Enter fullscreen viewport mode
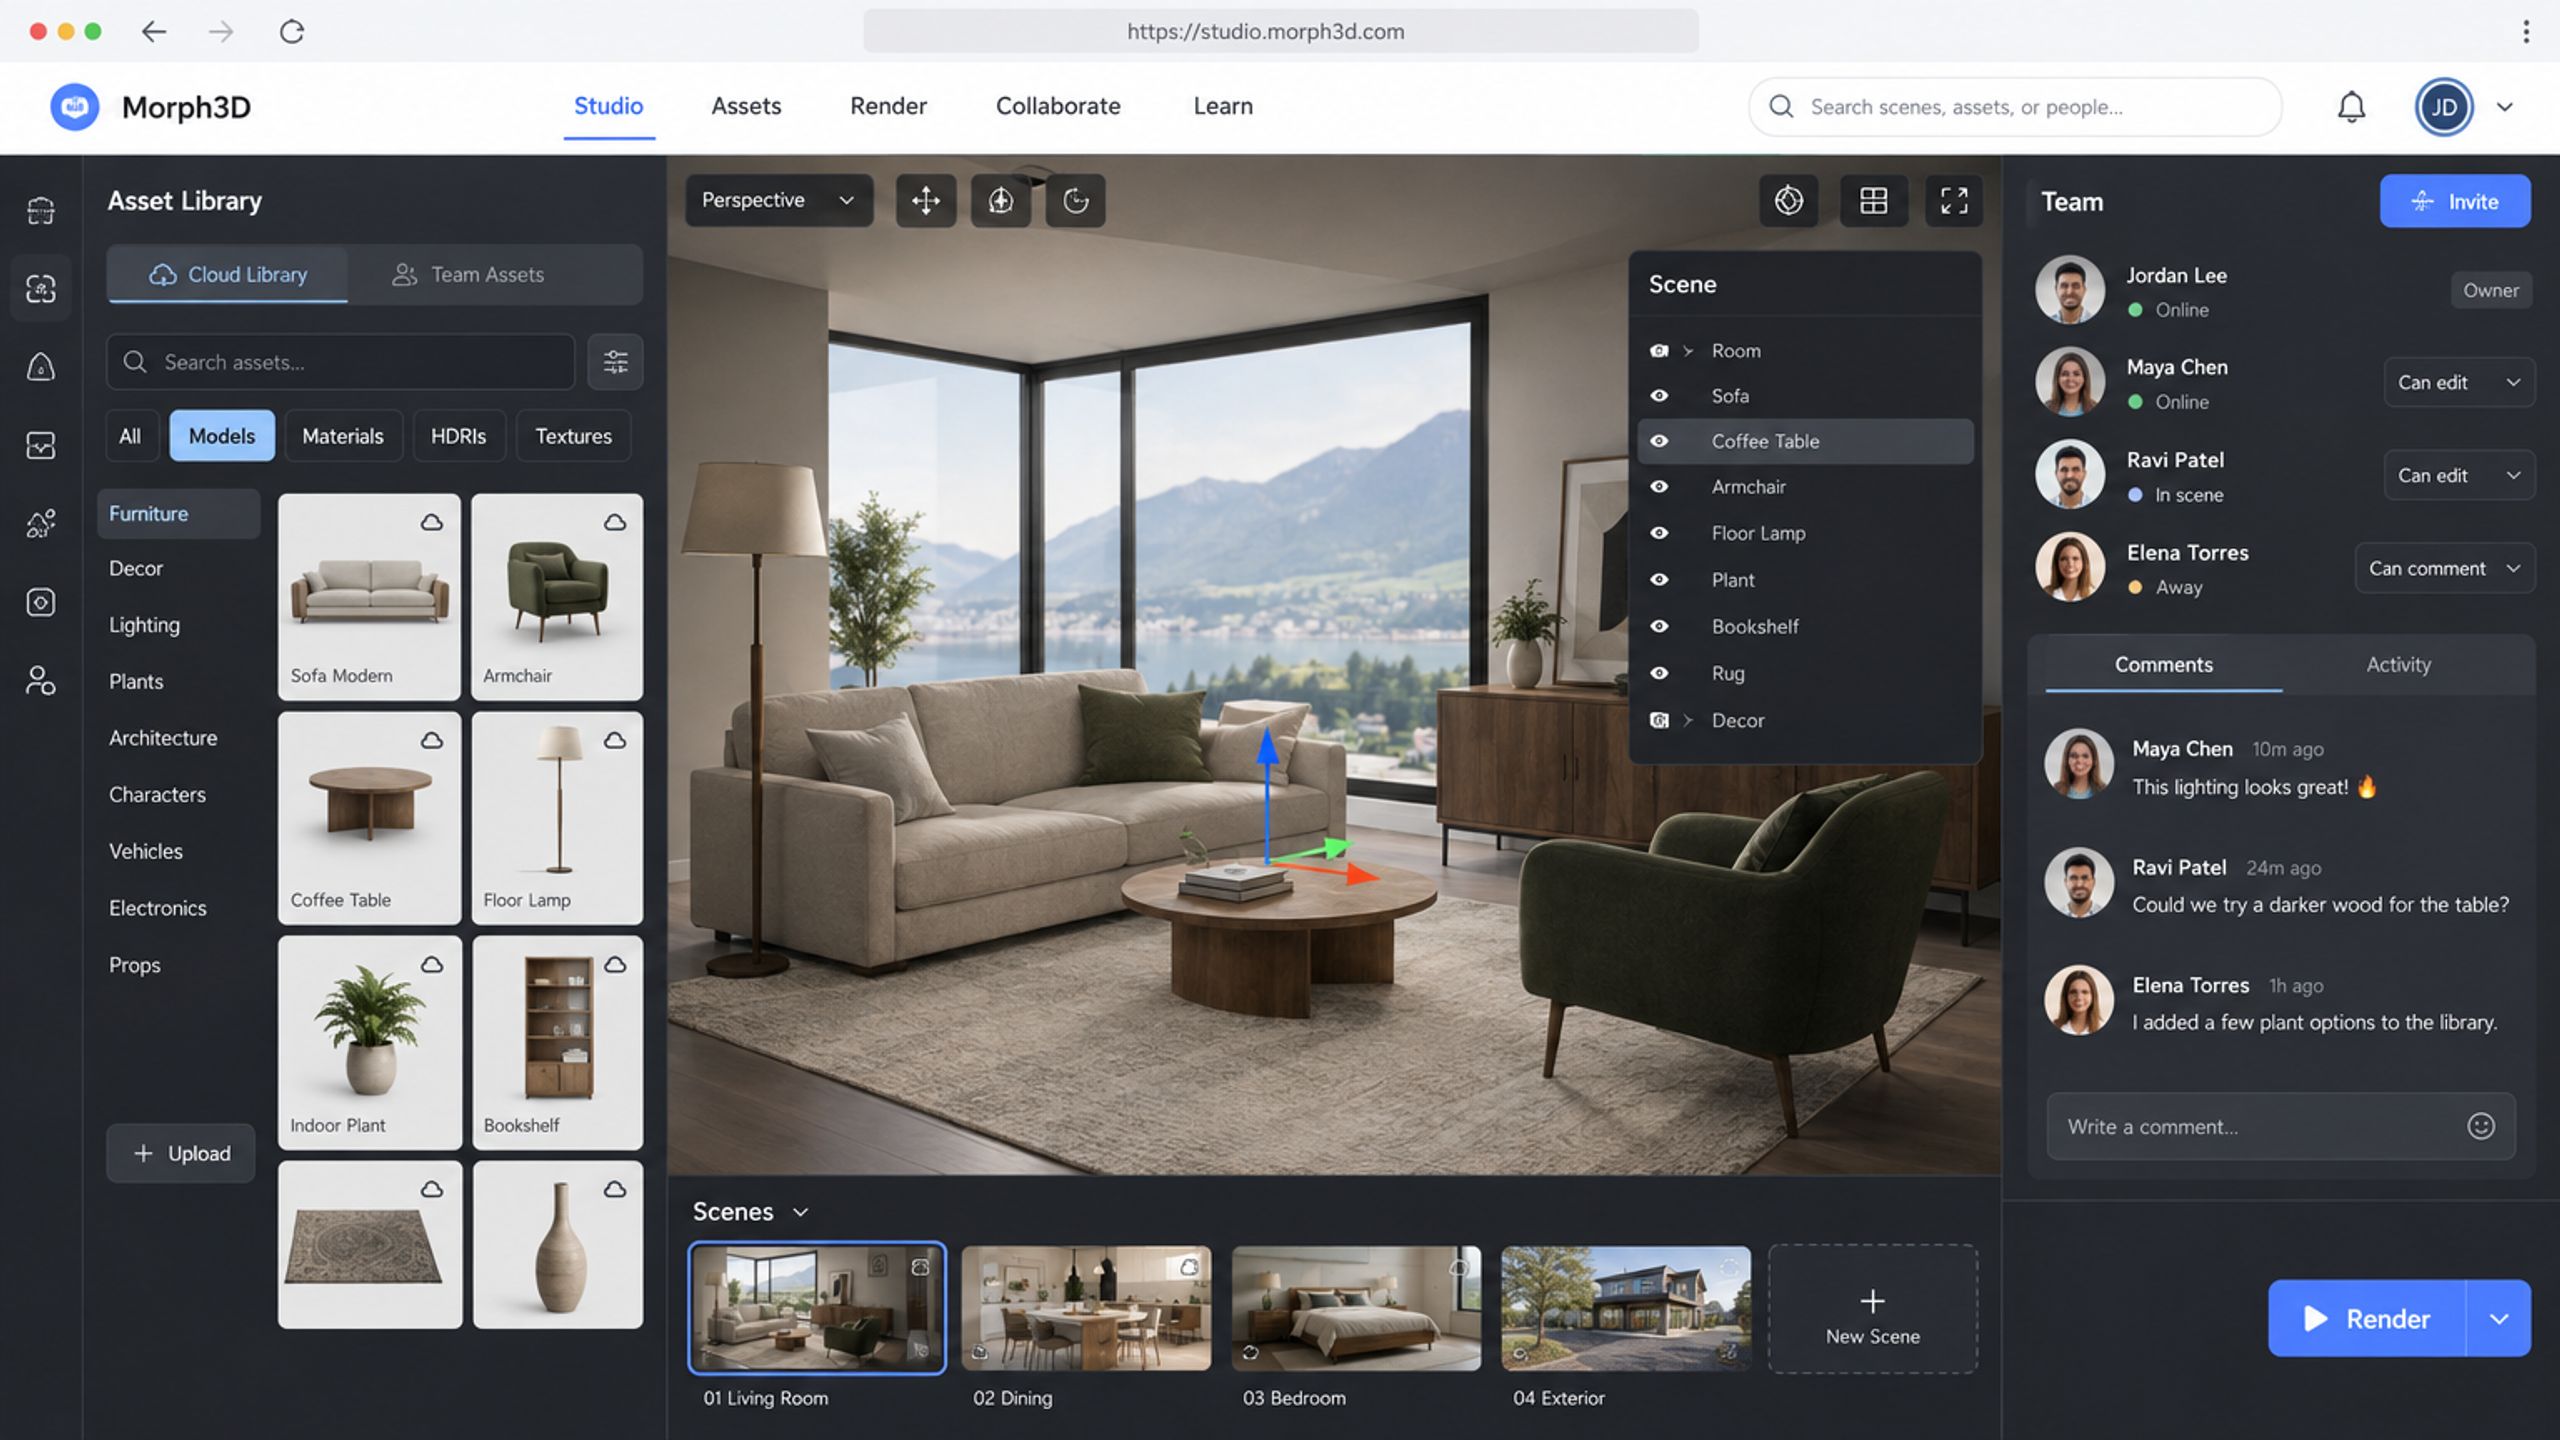2560x1440 pixels. [x=1953, y=201]
